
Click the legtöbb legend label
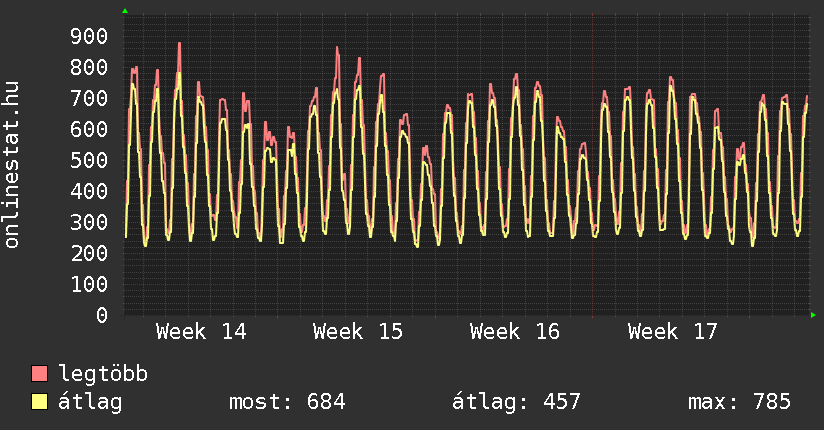103,374
